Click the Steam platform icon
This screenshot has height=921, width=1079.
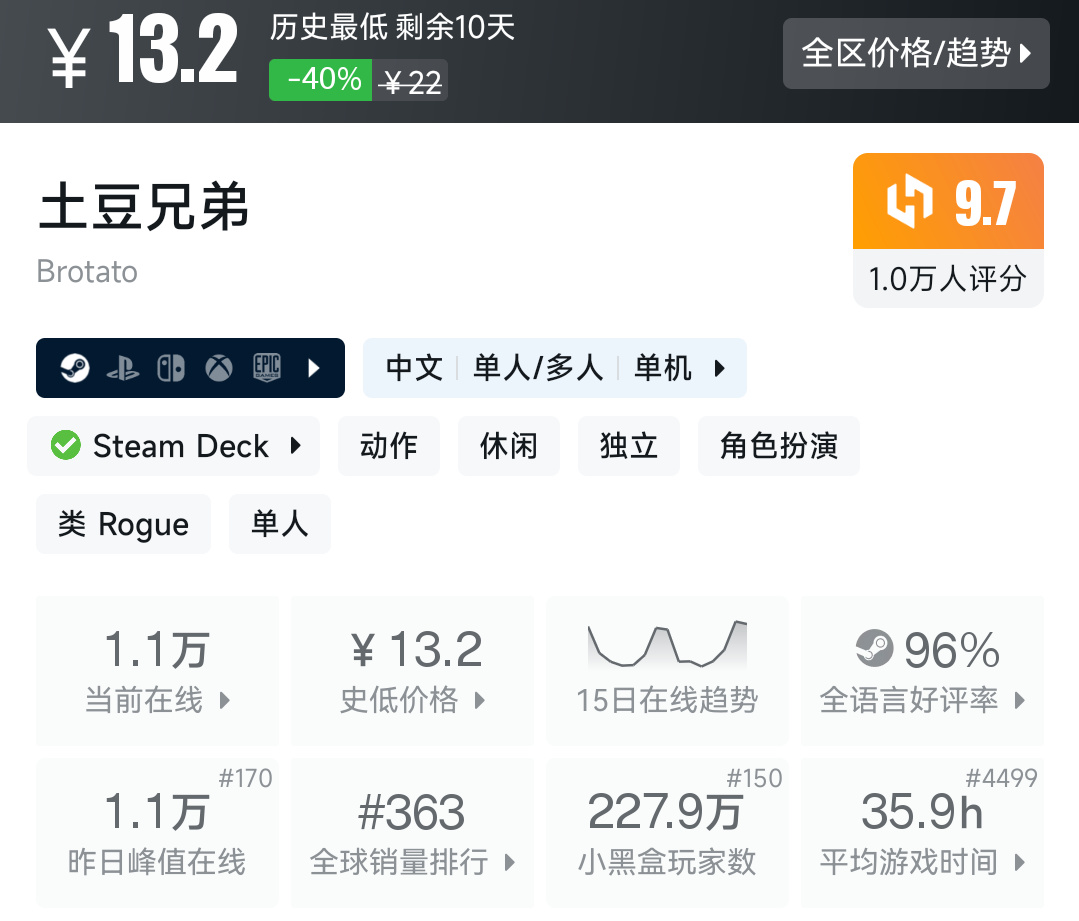[x=73, y=368]
